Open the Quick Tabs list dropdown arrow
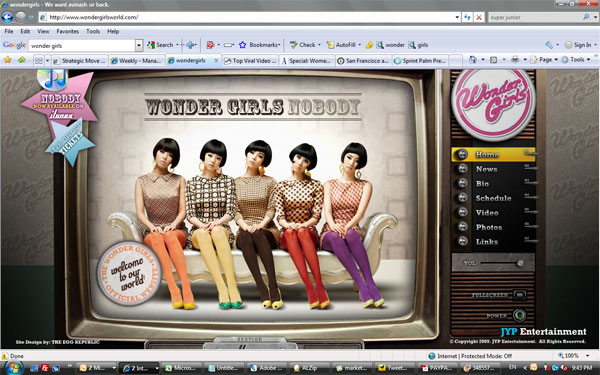The width and height of the screenshot is (600, 375). [47, 60]
